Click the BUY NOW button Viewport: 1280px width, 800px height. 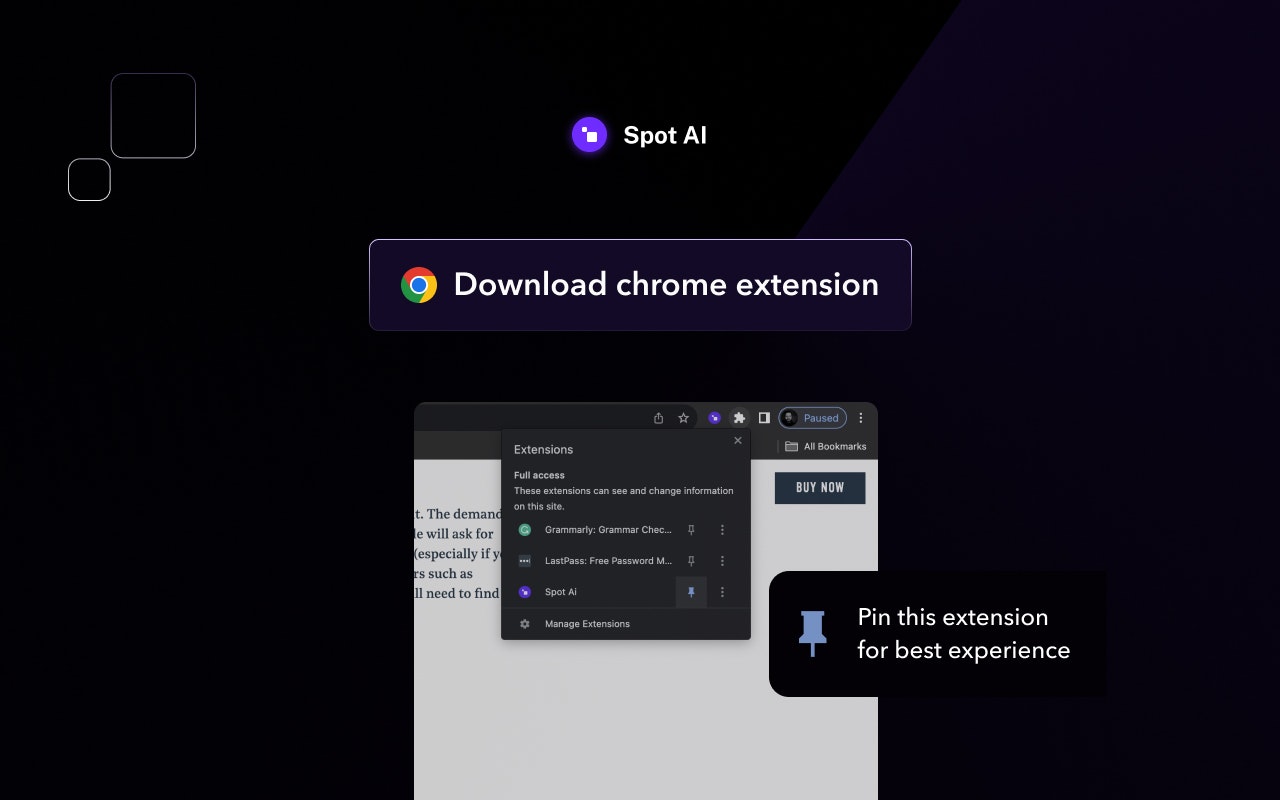click(x=820, y=488)
